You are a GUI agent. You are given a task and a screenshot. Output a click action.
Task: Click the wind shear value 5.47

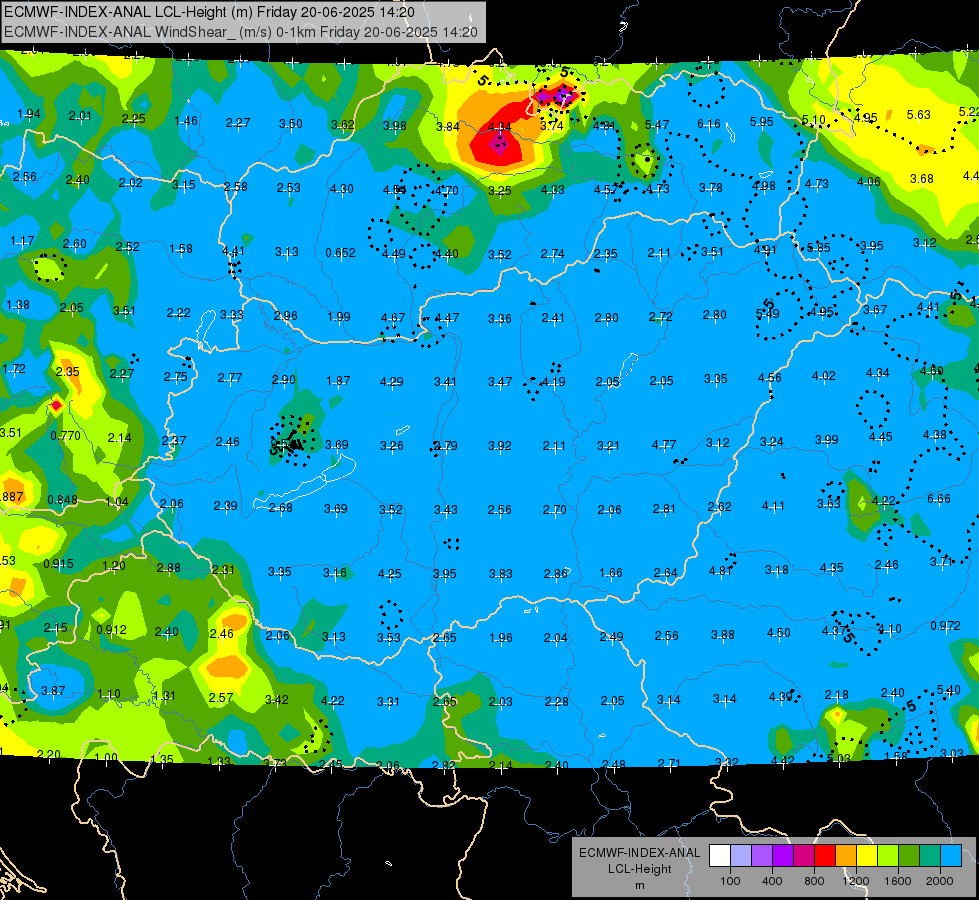[657, 125]
